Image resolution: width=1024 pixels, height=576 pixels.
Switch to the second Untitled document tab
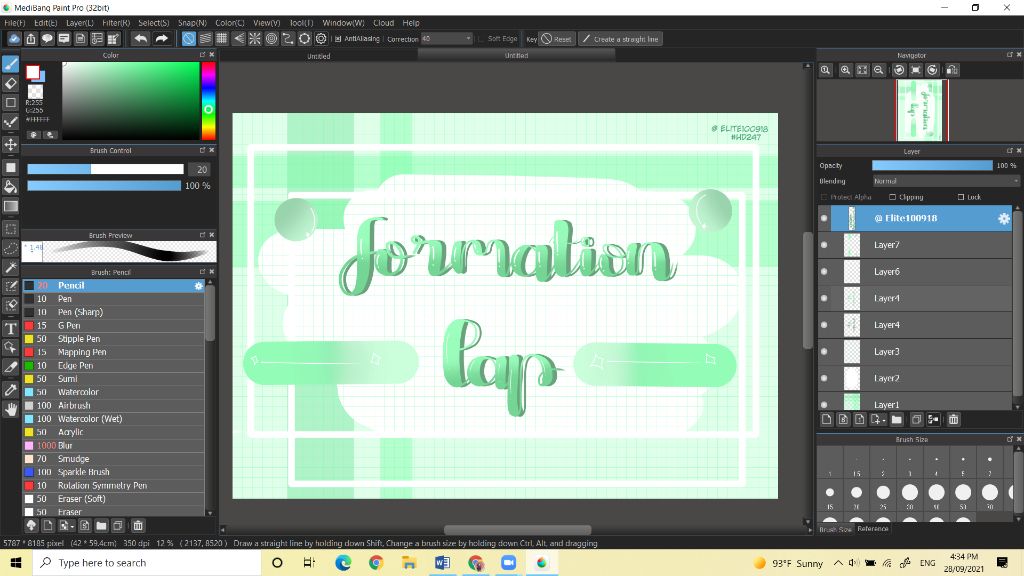pos(516,56)
